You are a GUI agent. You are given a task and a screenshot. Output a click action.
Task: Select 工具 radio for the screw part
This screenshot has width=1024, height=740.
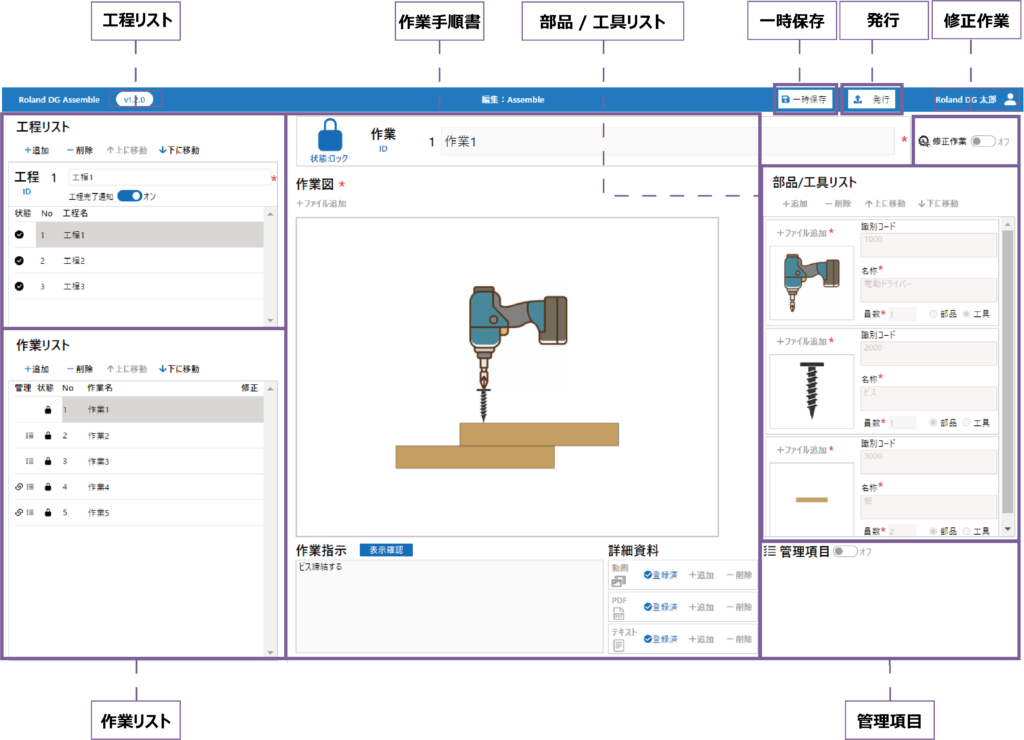[x=967, y=423]
